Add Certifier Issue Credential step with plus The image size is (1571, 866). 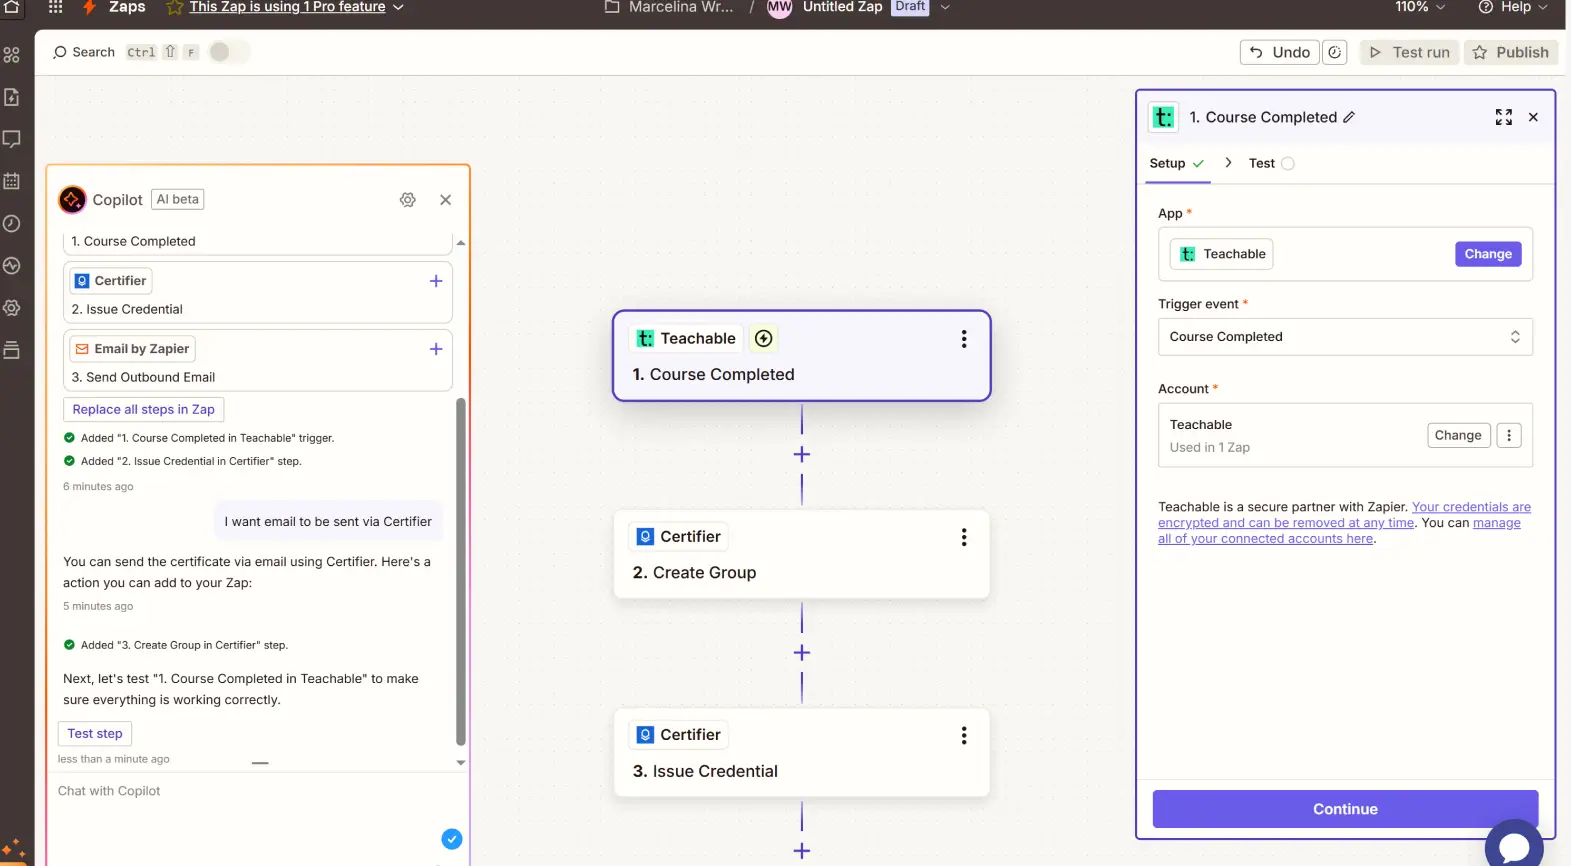click(x=436, y=281)
